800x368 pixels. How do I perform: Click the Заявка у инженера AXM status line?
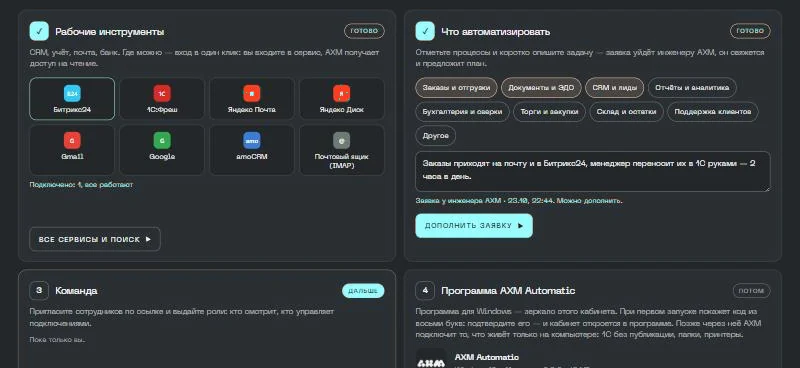[519, 201]
